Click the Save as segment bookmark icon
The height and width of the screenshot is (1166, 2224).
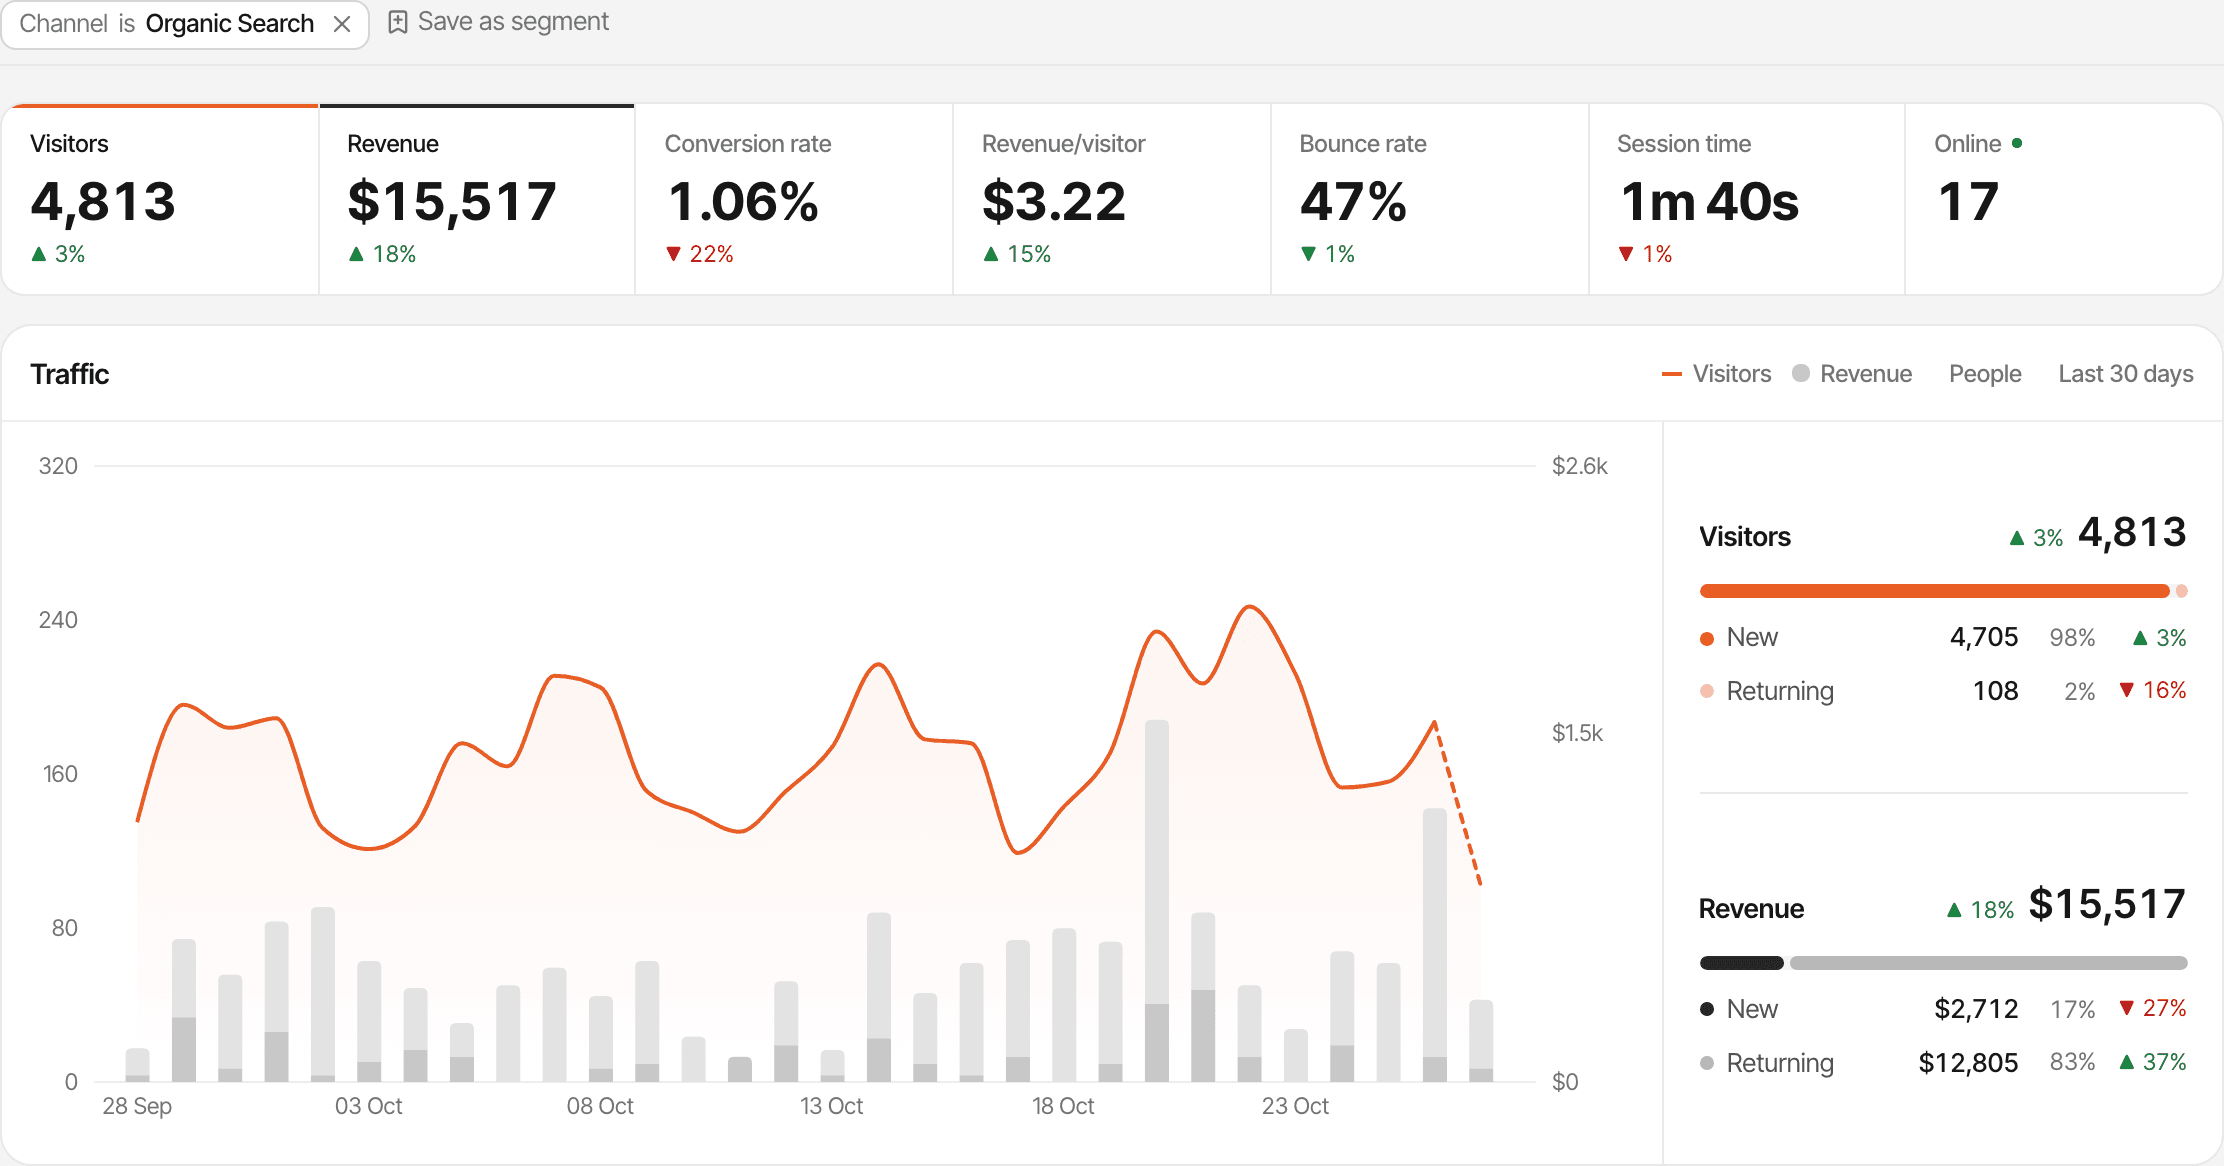click(x=398, y=22)
